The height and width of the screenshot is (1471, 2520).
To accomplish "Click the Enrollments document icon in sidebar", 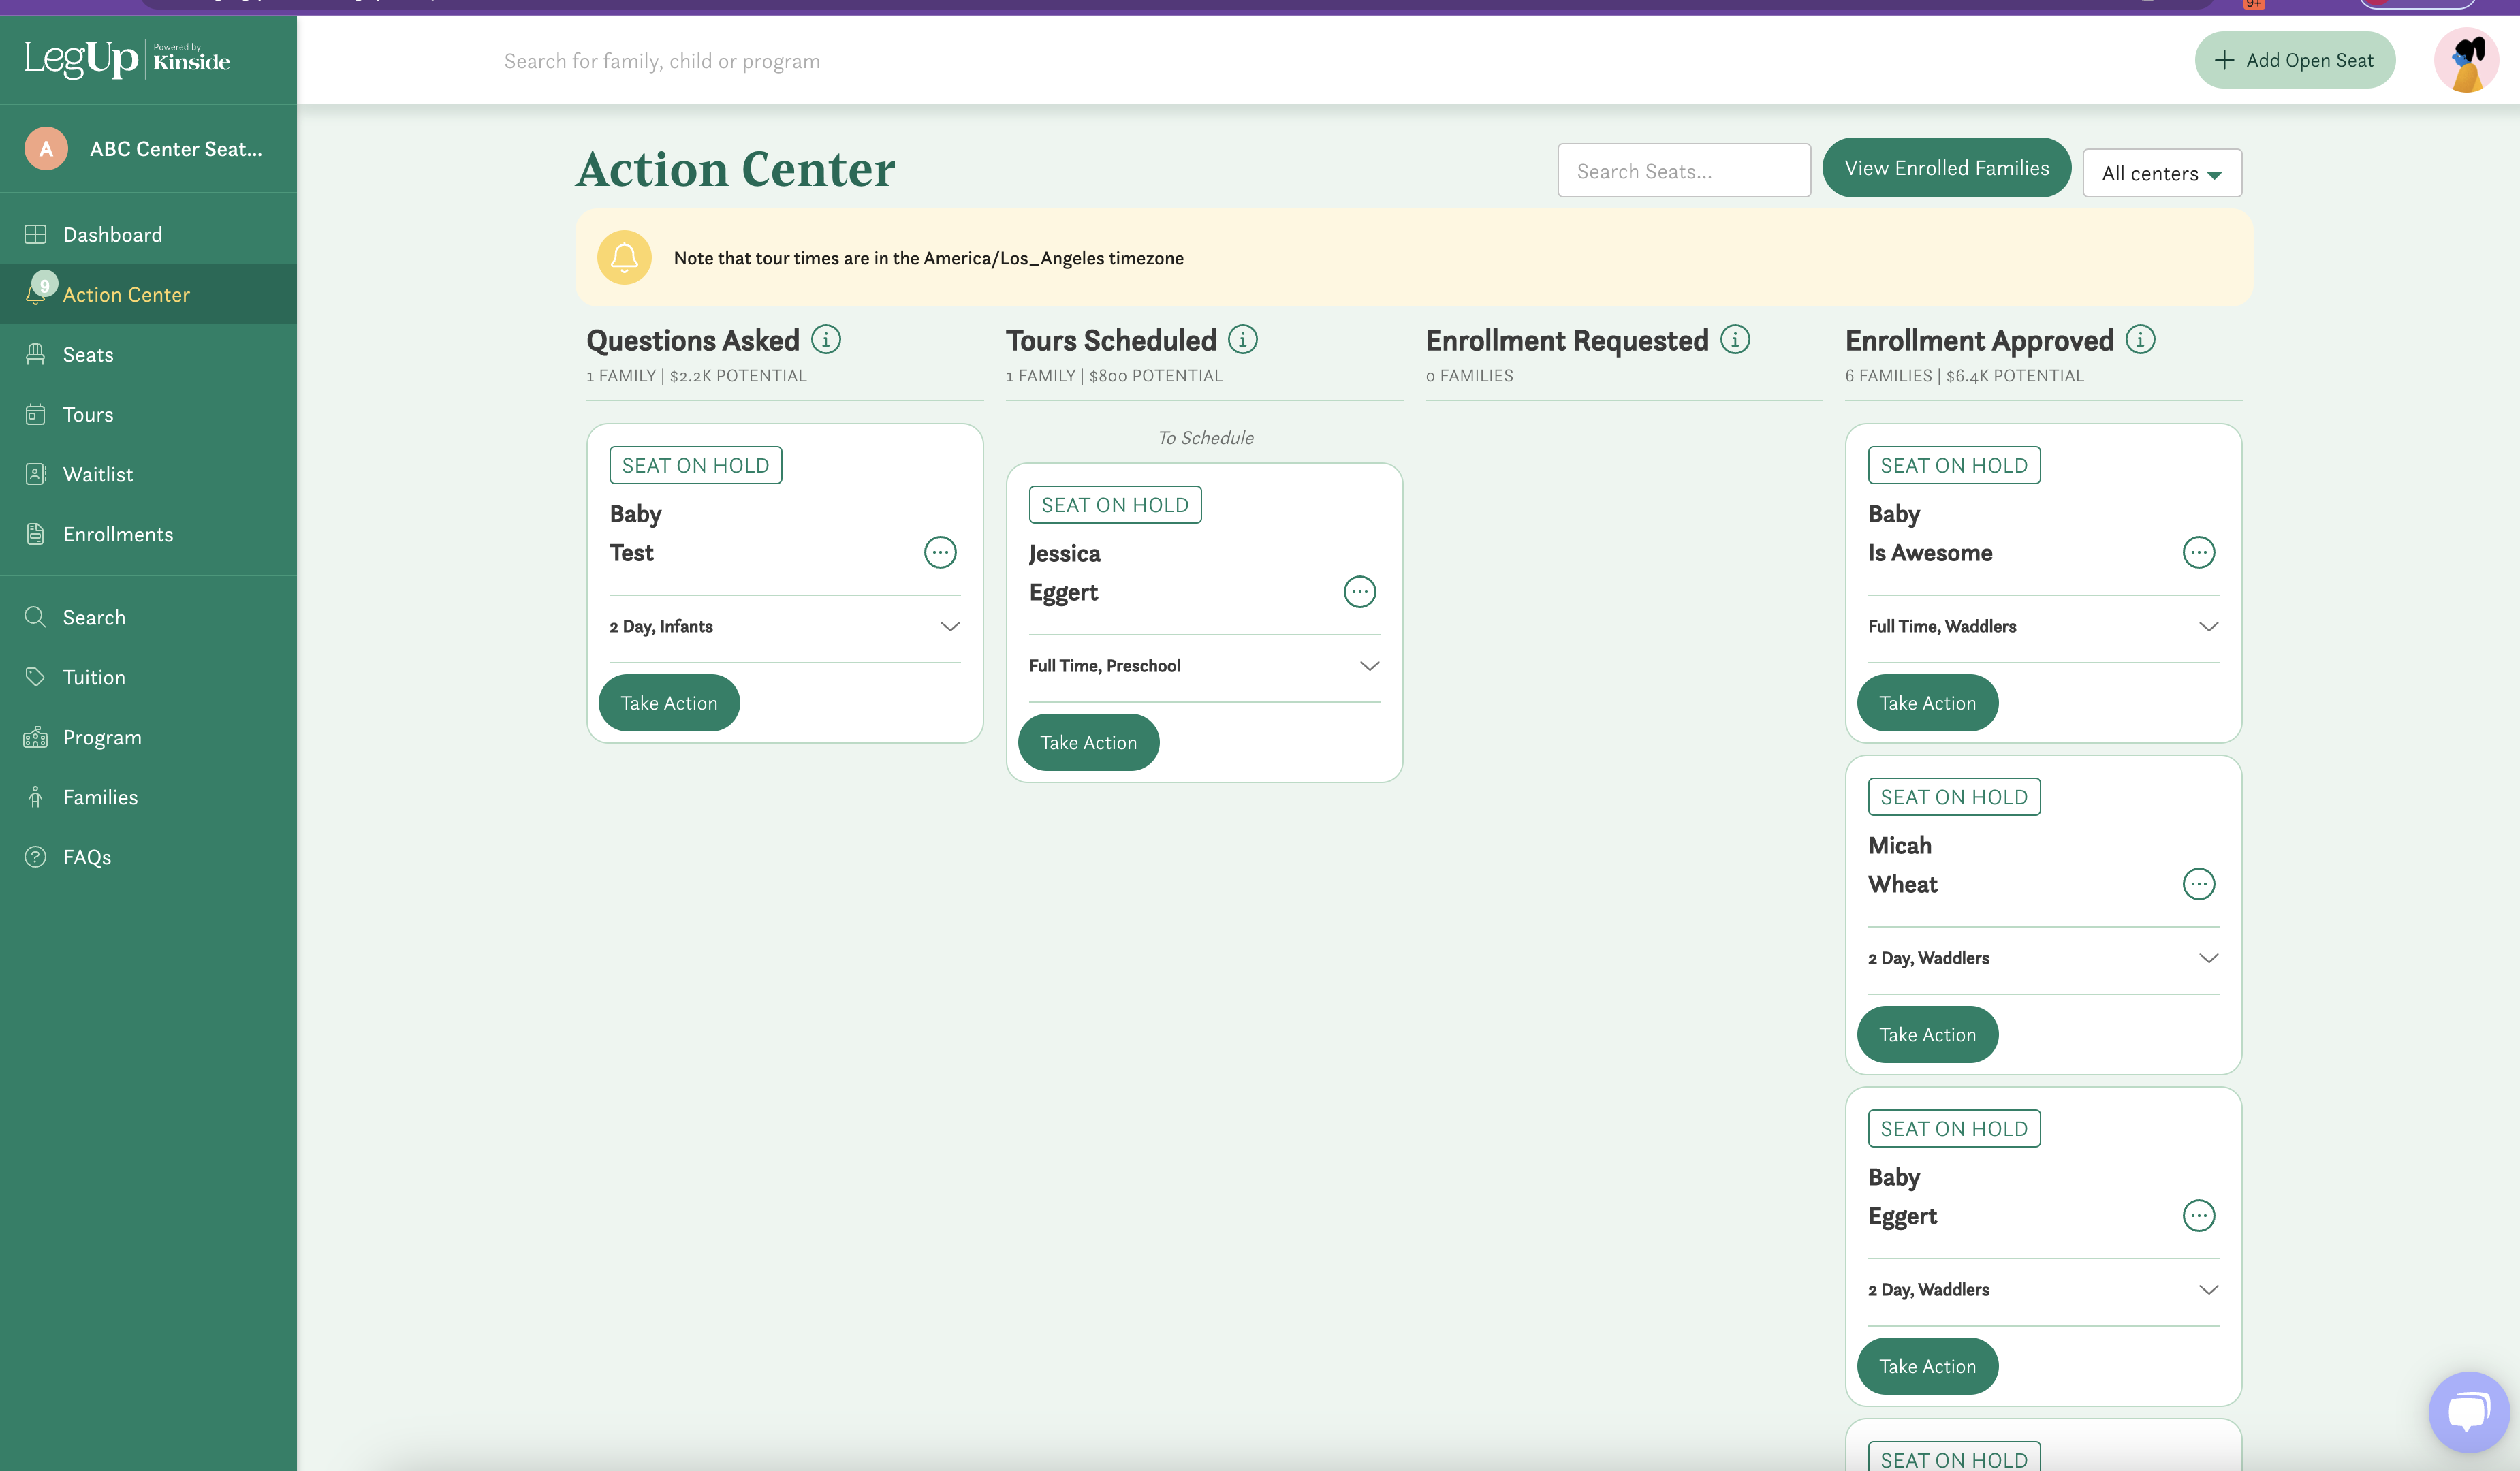I will click(x=35, y=534).
